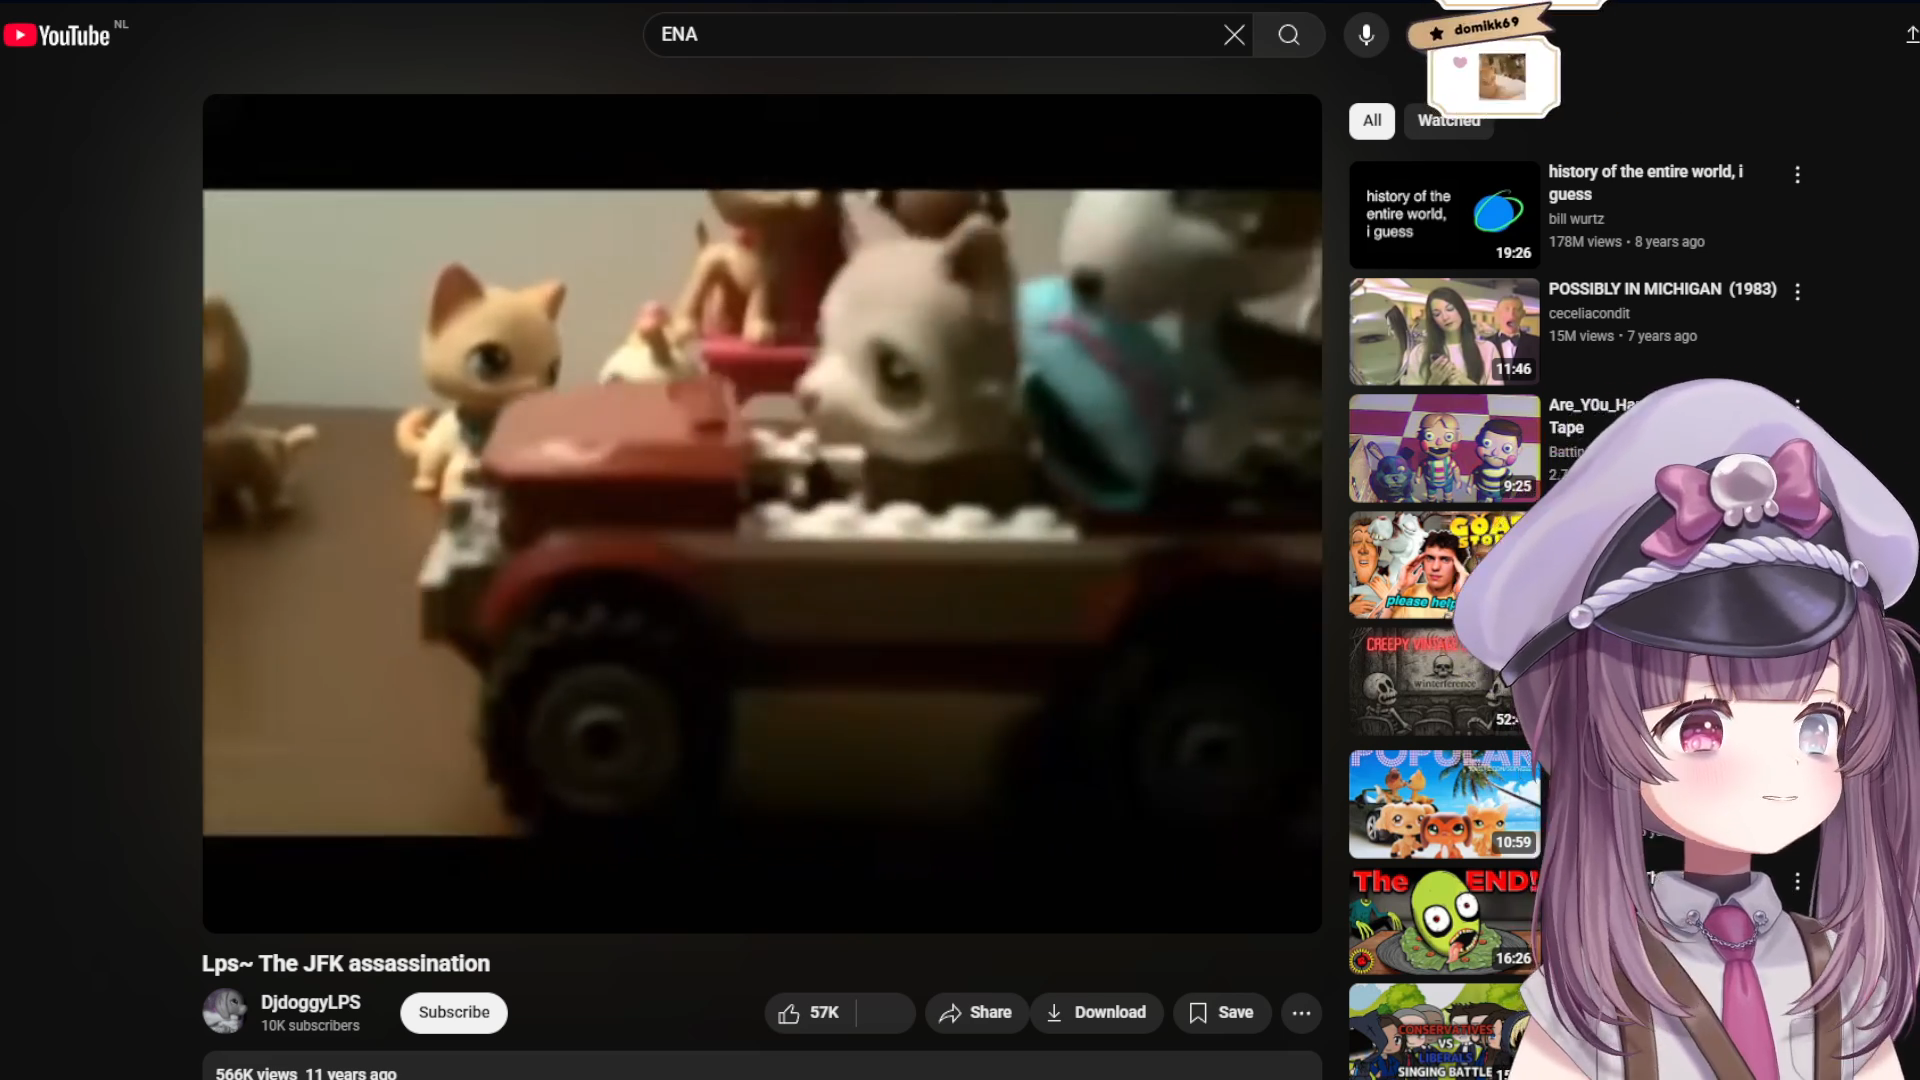The width and height of the screenshot is (1920, 1080).
Task: Open bill wurtz history video thumbnail
Action: (1444, 215)
